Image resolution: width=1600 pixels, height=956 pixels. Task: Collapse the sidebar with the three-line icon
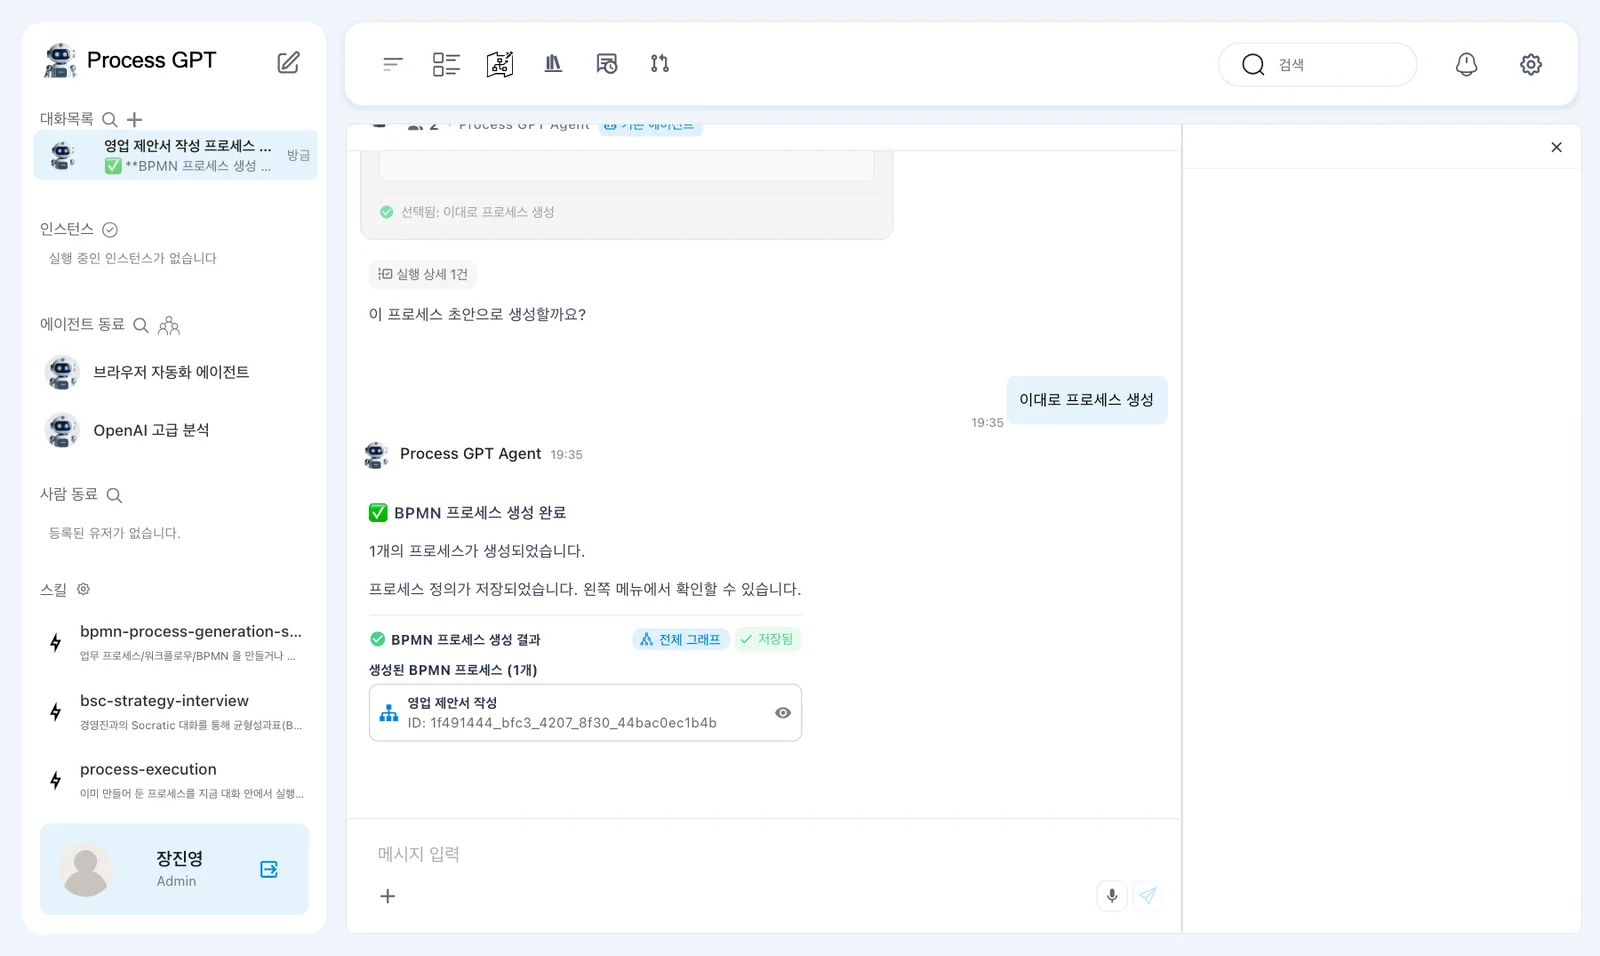tap(393, 64)
